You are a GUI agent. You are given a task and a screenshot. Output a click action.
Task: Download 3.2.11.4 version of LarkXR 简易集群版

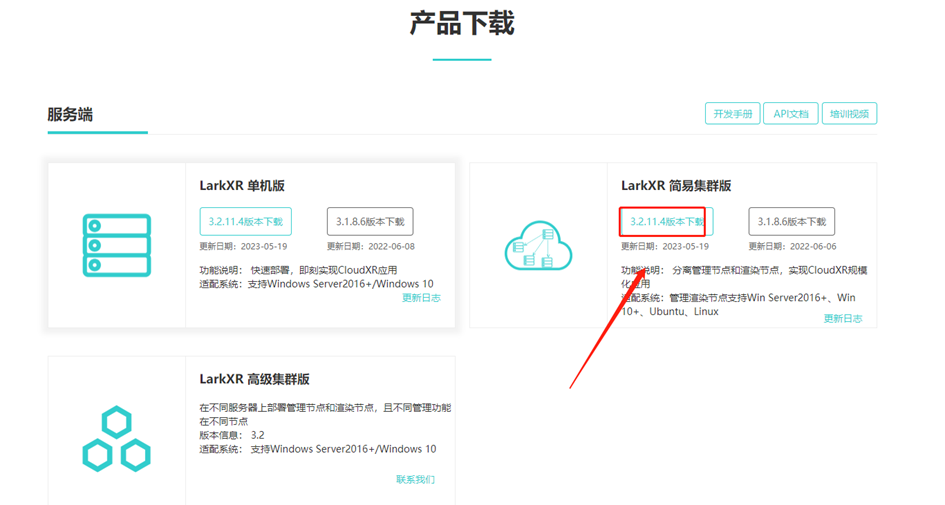tap(667, 222)
